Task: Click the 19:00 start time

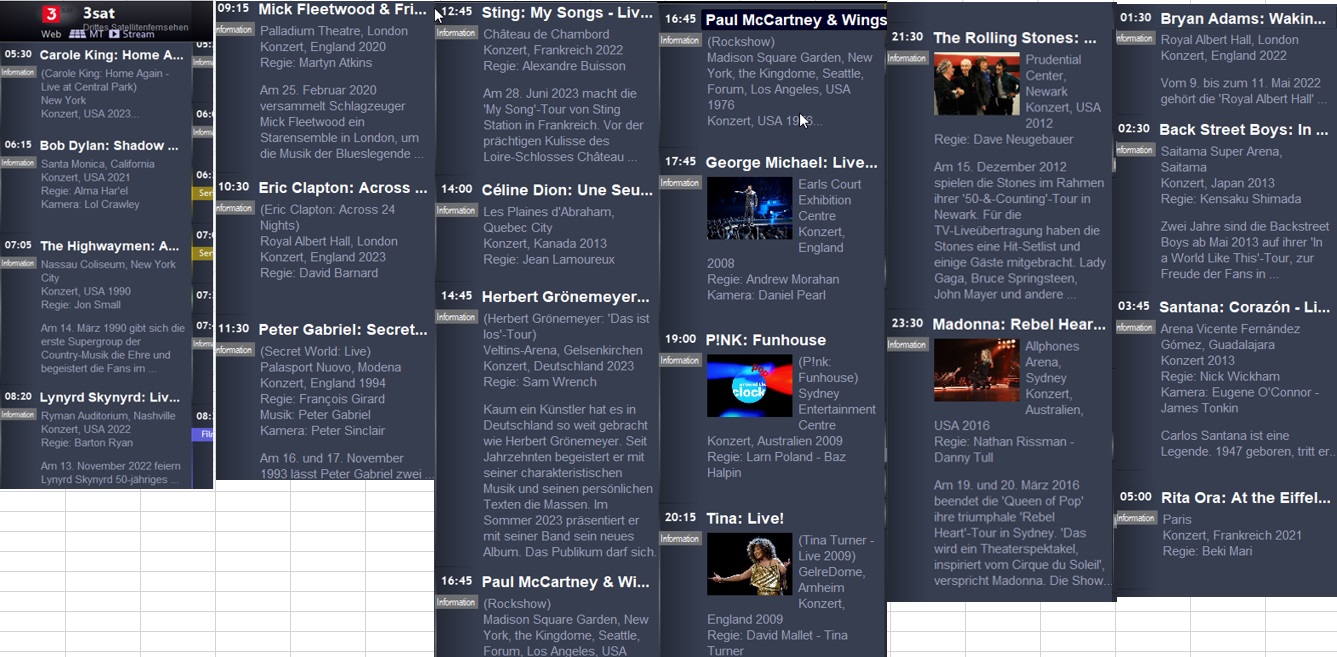Action: (680, 339)
